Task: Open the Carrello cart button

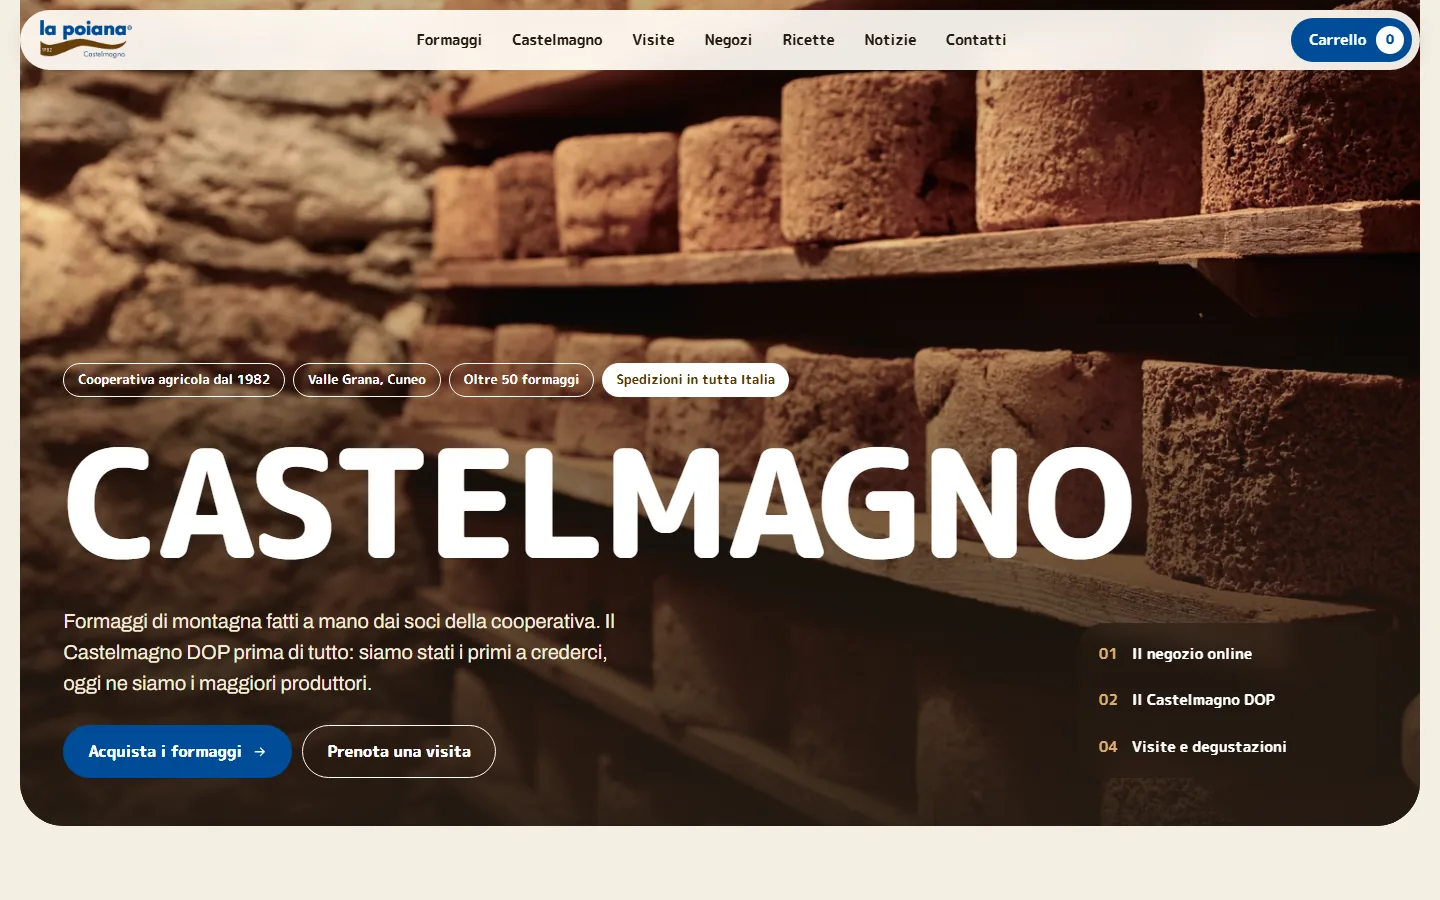Action: point(1351,40)
